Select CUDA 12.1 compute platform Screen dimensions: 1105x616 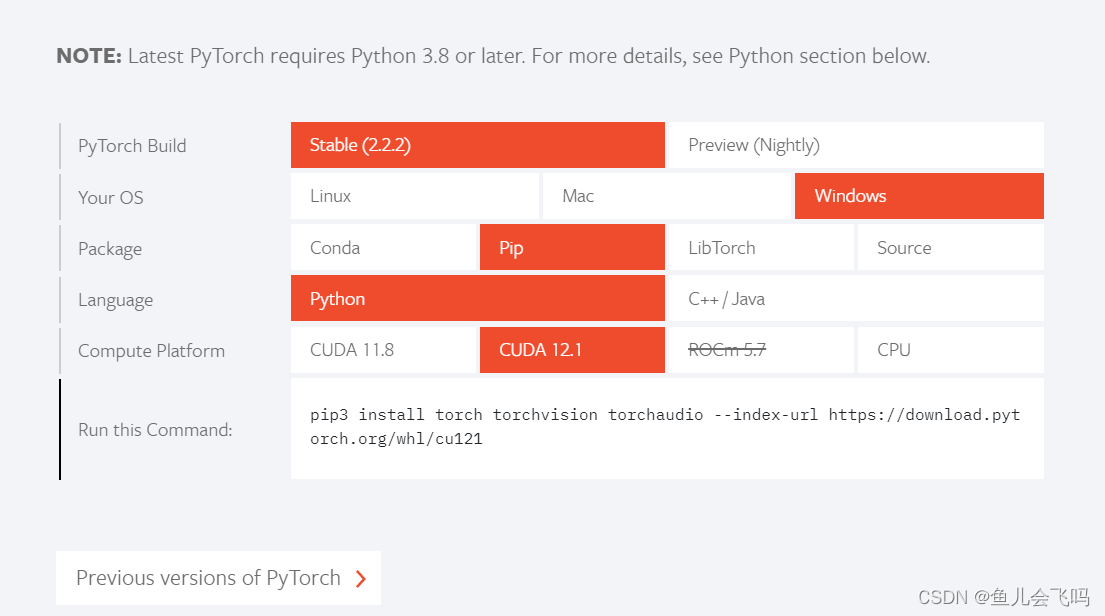tap(572, 350)
